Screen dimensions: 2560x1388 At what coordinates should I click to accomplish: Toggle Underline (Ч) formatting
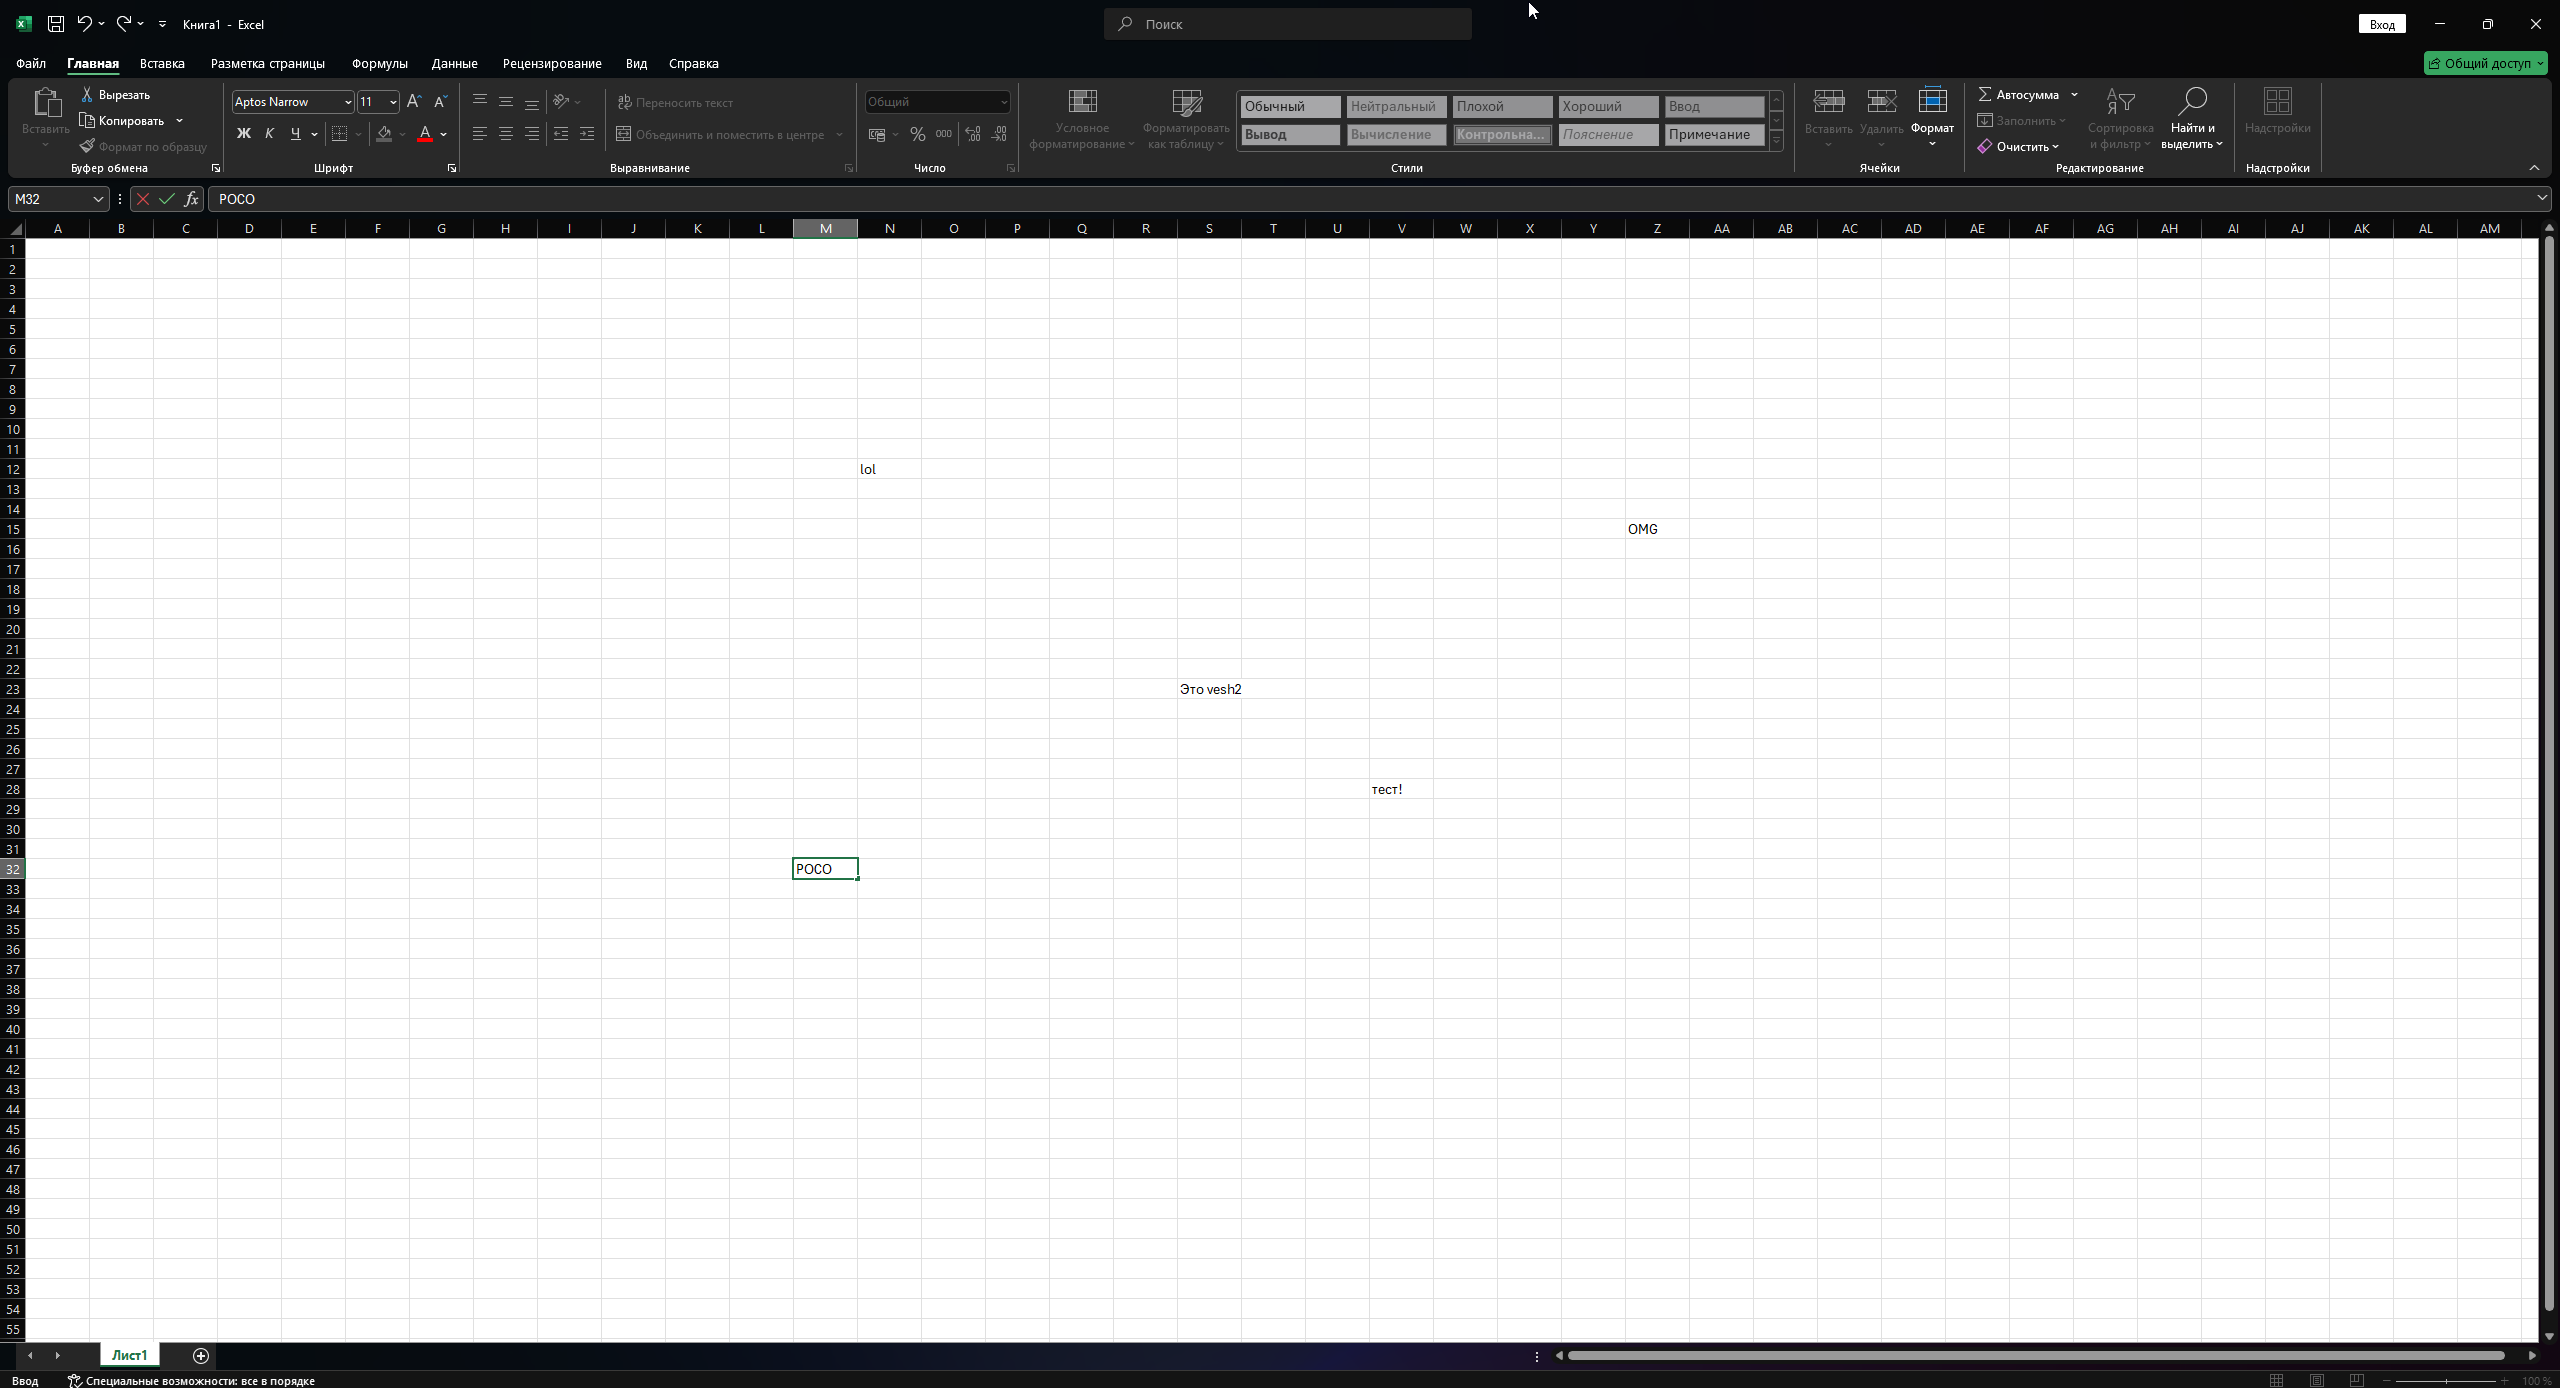(295, 134)
